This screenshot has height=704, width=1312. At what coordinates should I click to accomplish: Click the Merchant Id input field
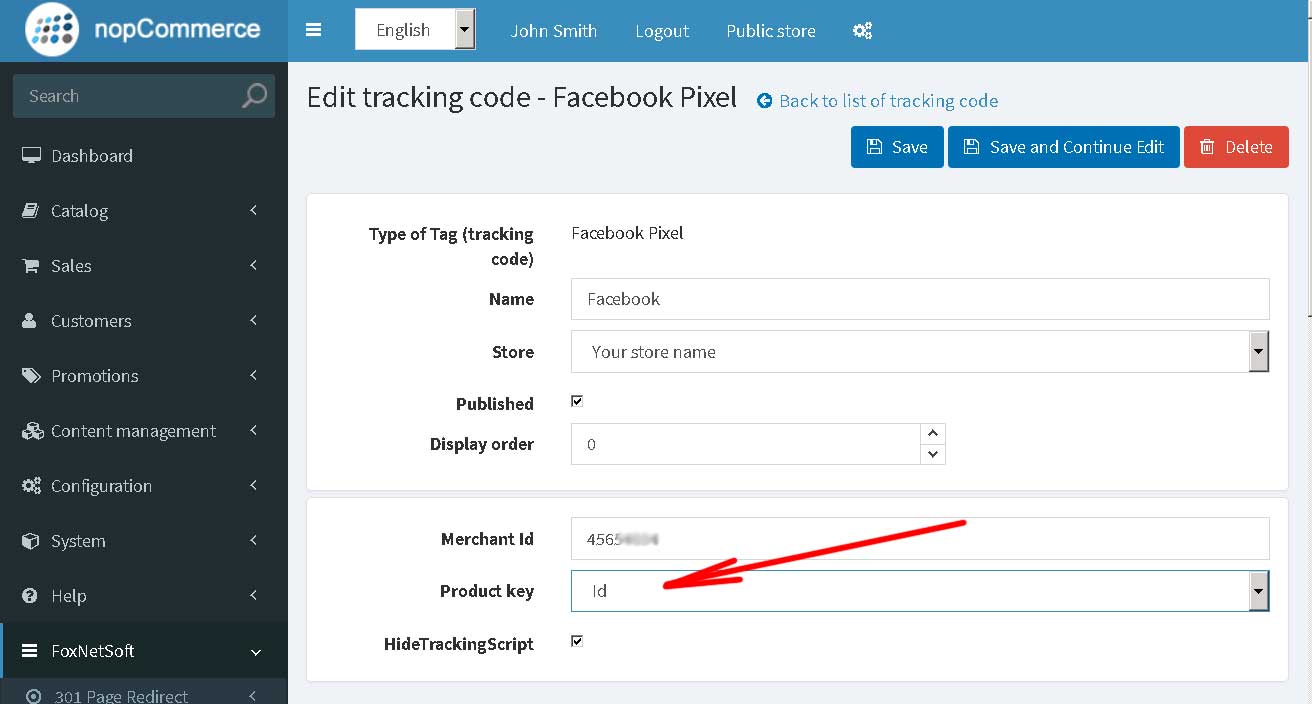click(920, 538)
